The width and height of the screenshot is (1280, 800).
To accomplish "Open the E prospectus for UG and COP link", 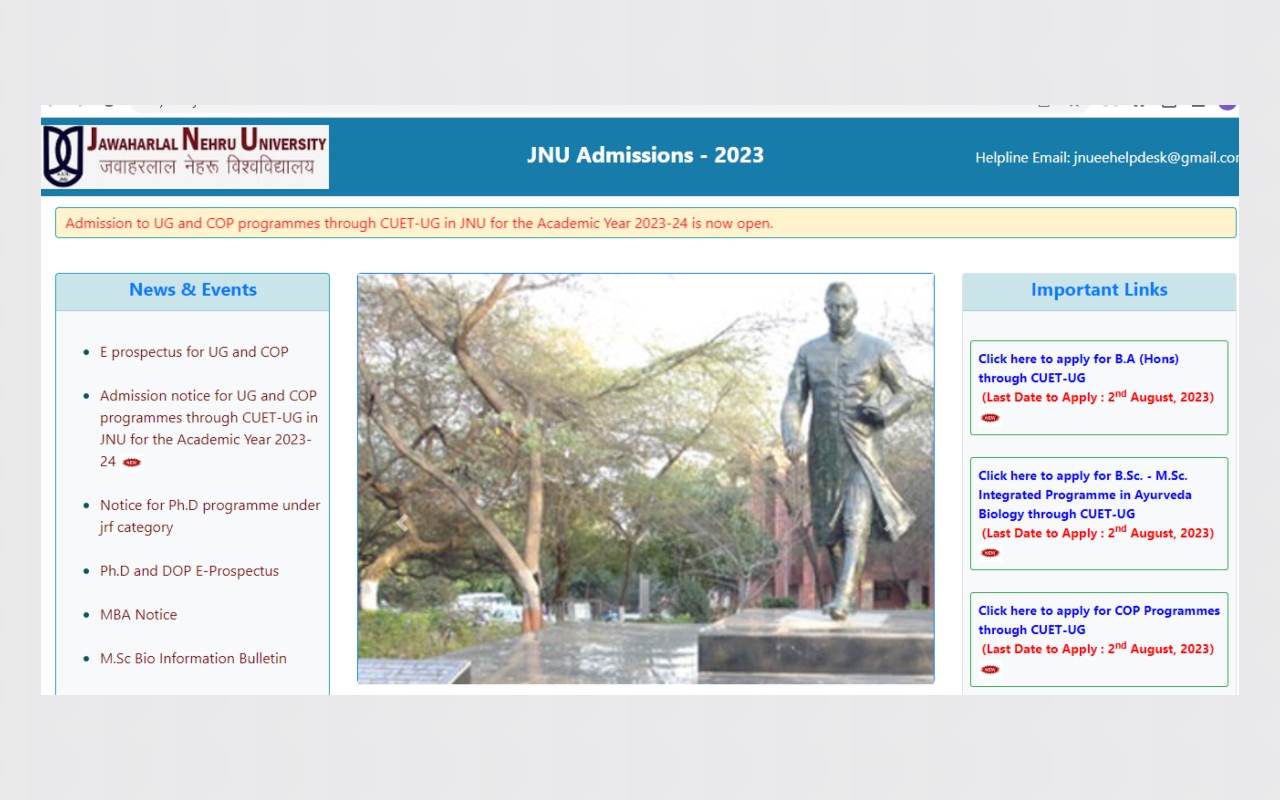I will click(194, 352).
